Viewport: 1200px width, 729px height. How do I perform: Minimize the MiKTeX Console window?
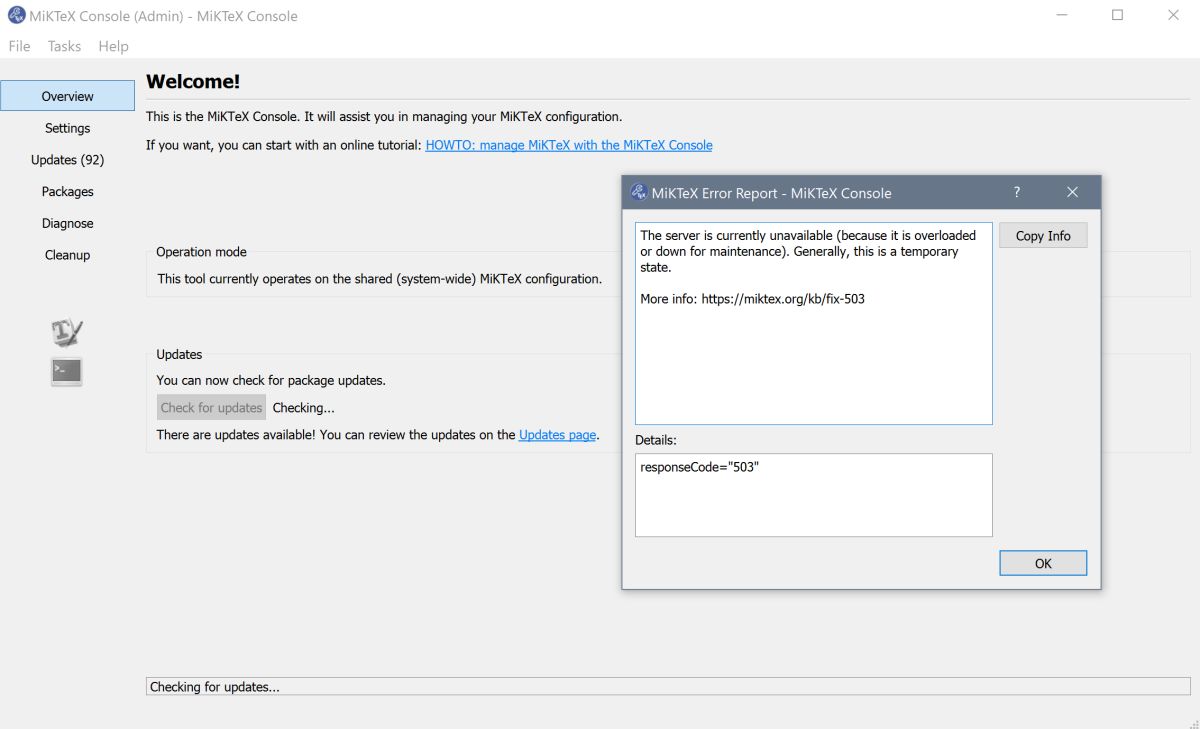click(x=1062, y=15)
